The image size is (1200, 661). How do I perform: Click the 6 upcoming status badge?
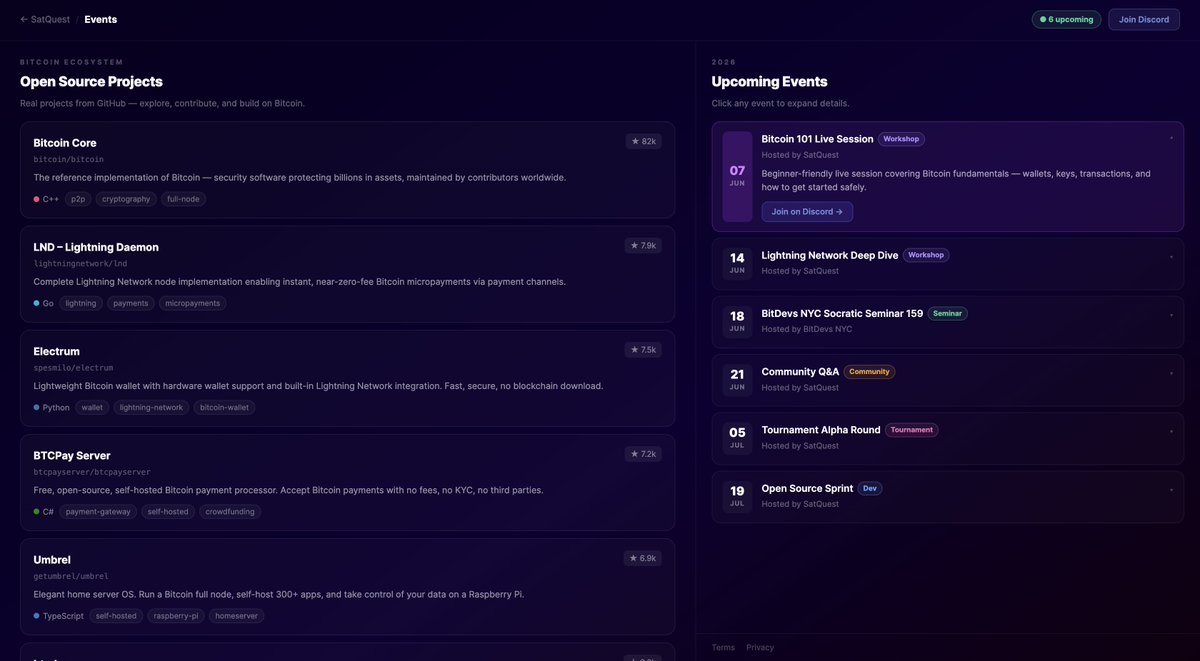tap(1066, 19)
